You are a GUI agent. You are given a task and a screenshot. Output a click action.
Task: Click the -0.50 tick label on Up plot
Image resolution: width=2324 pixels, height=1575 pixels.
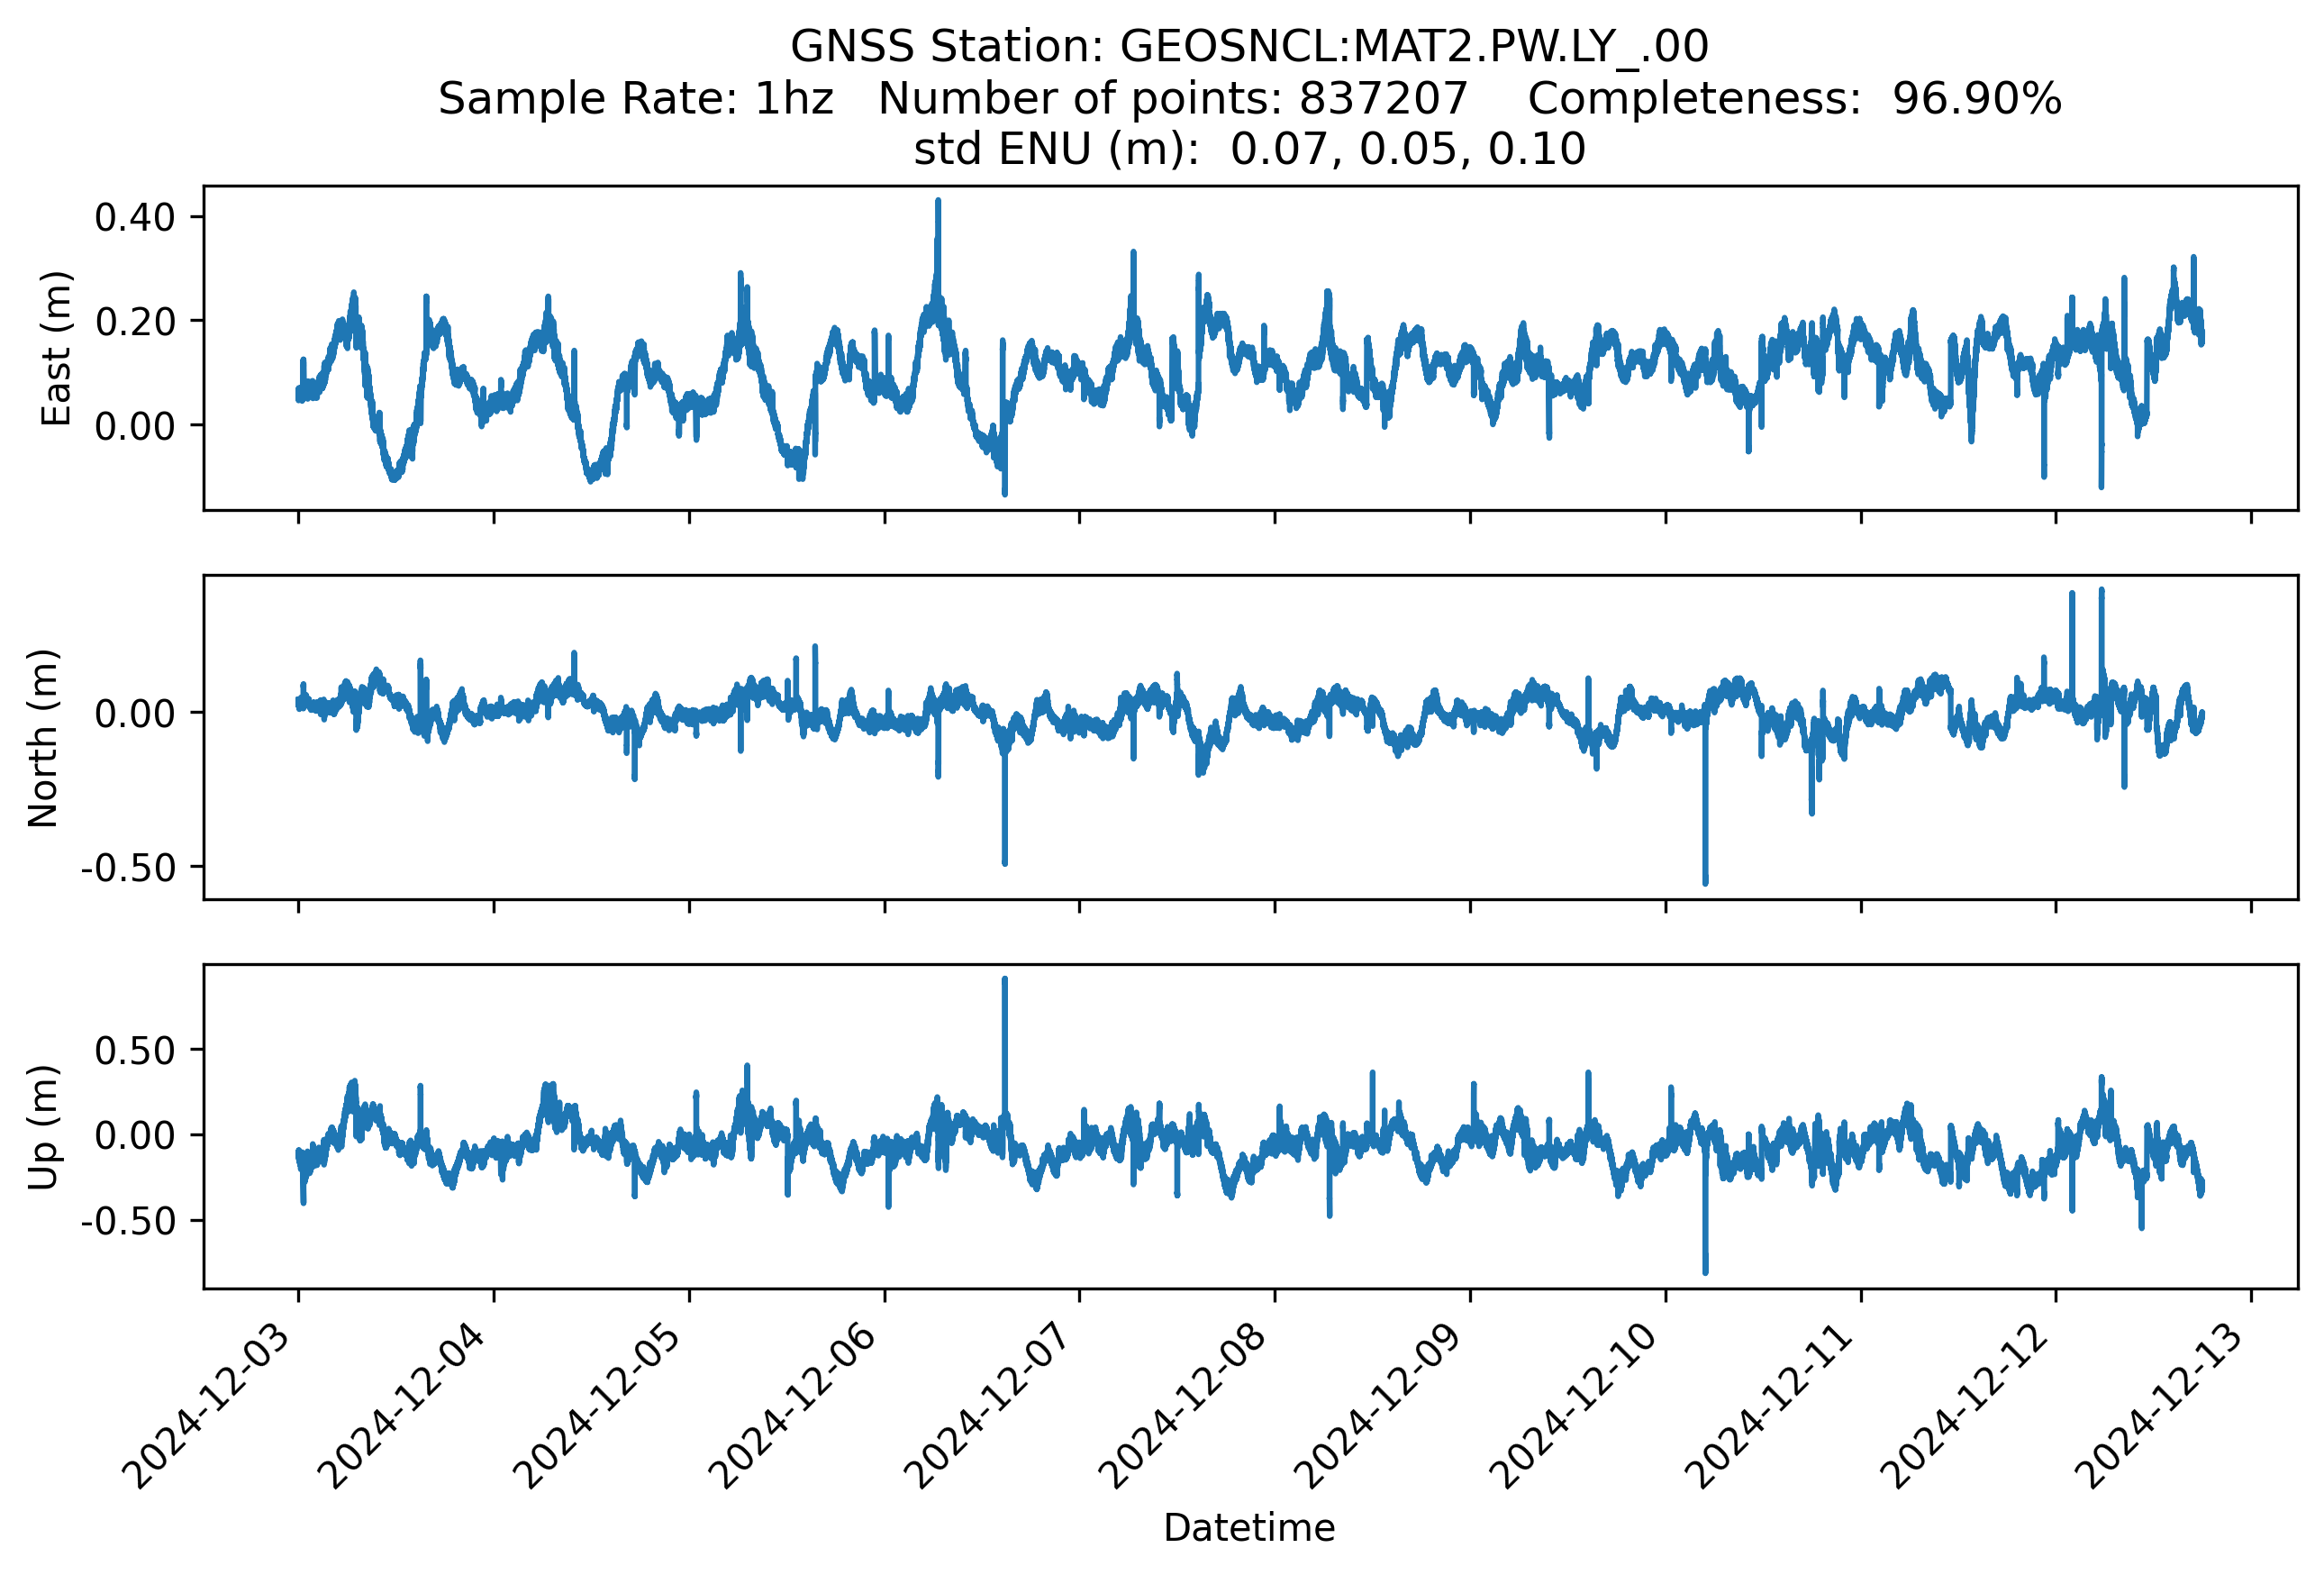(x=128, y=1221)
